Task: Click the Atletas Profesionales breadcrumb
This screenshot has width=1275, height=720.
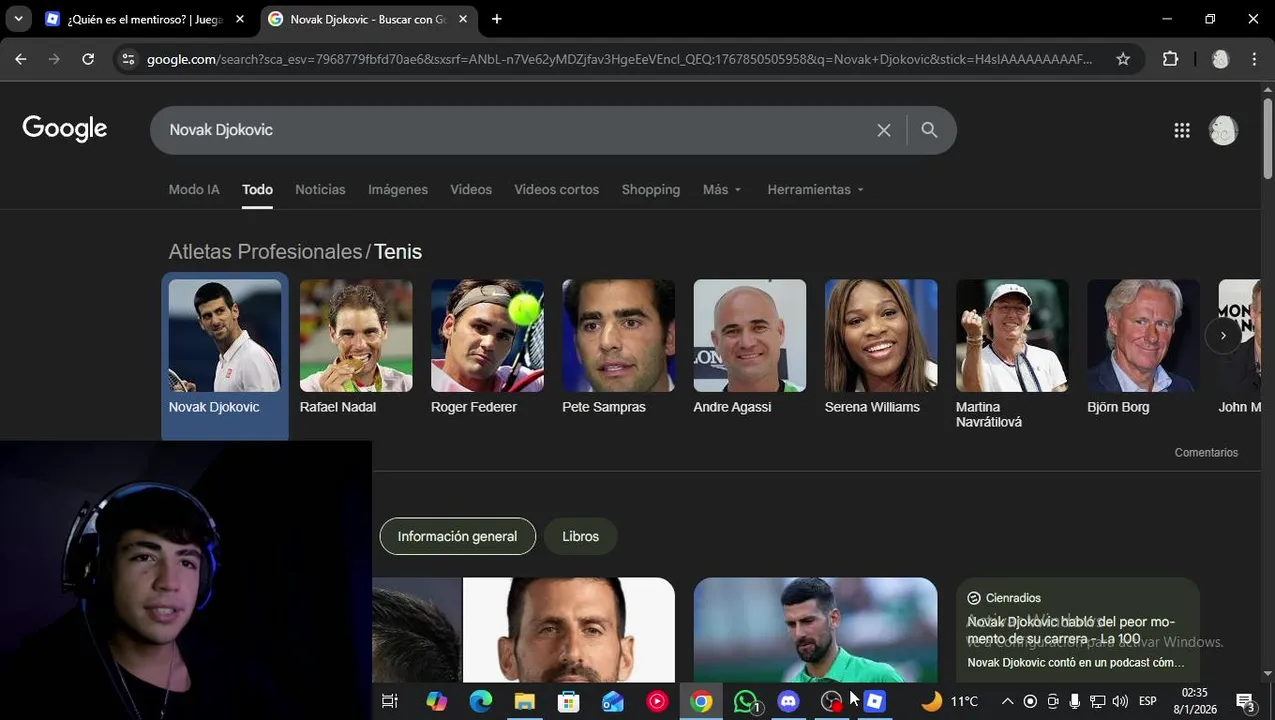Action: (265, 251)
